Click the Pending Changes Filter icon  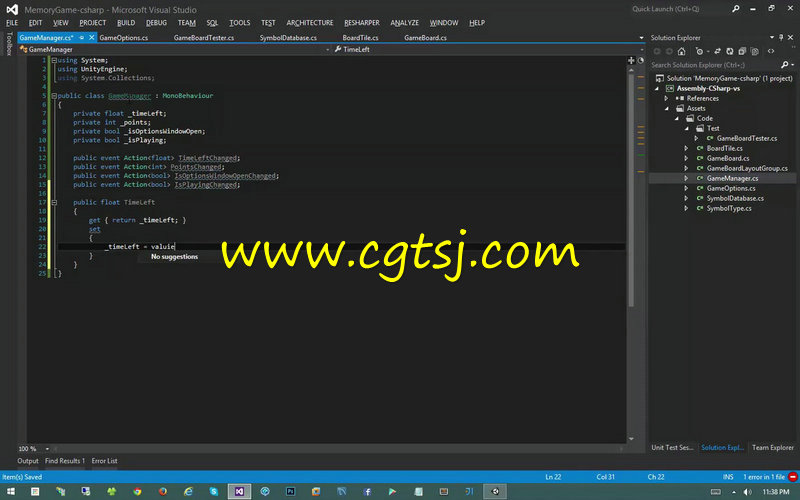pos(699,51)
